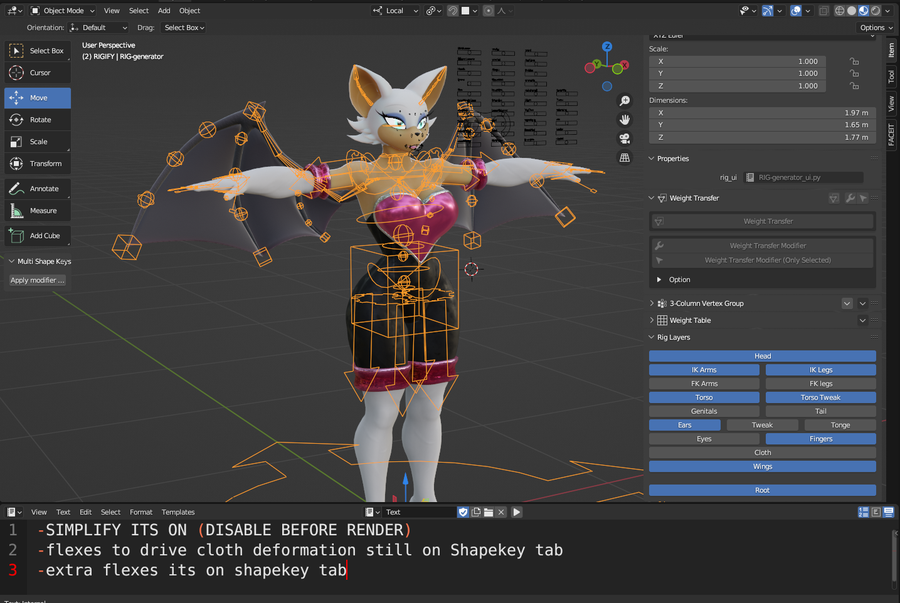Click the Scale X value field
Image resolution: width=900 pixels, height=603 pixels.
[x=738, y=61]
